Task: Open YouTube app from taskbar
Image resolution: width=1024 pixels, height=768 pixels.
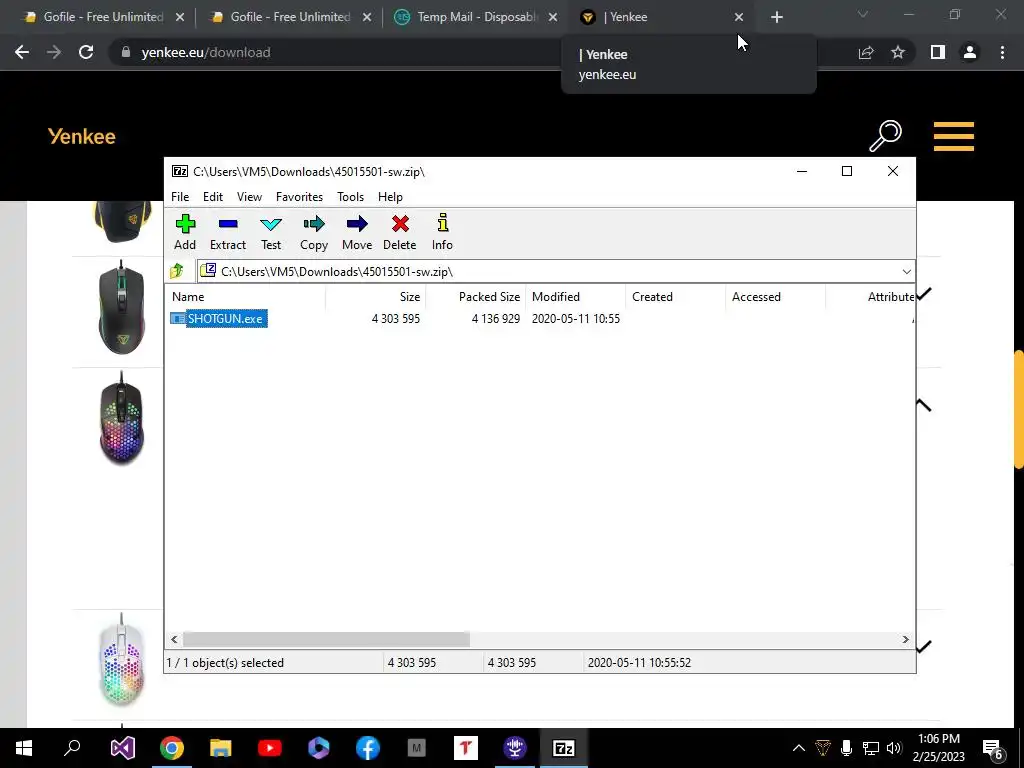Action: (x=270, y=748)
